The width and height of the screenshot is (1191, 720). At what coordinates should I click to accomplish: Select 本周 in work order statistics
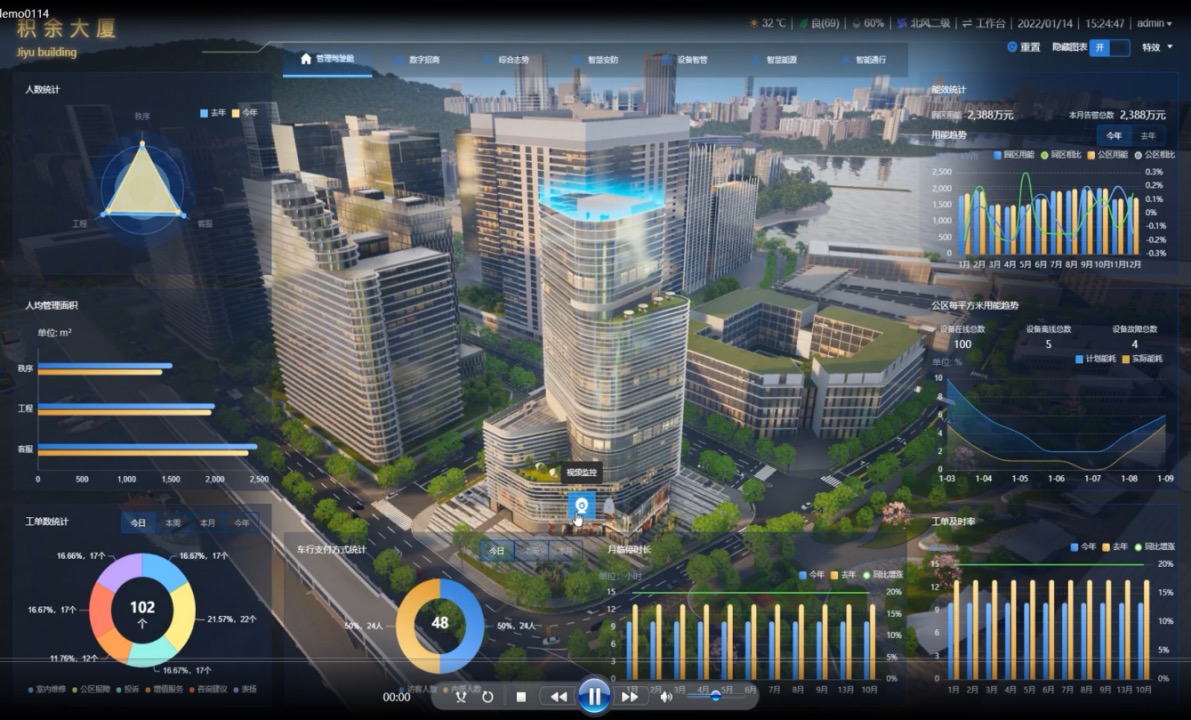click(x=172, y=523)
